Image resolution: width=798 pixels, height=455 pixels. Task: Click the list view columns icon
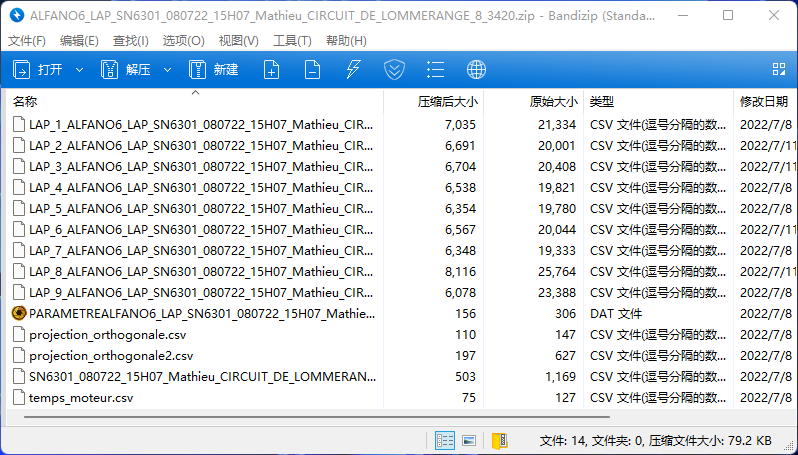(x=435, y=70)
